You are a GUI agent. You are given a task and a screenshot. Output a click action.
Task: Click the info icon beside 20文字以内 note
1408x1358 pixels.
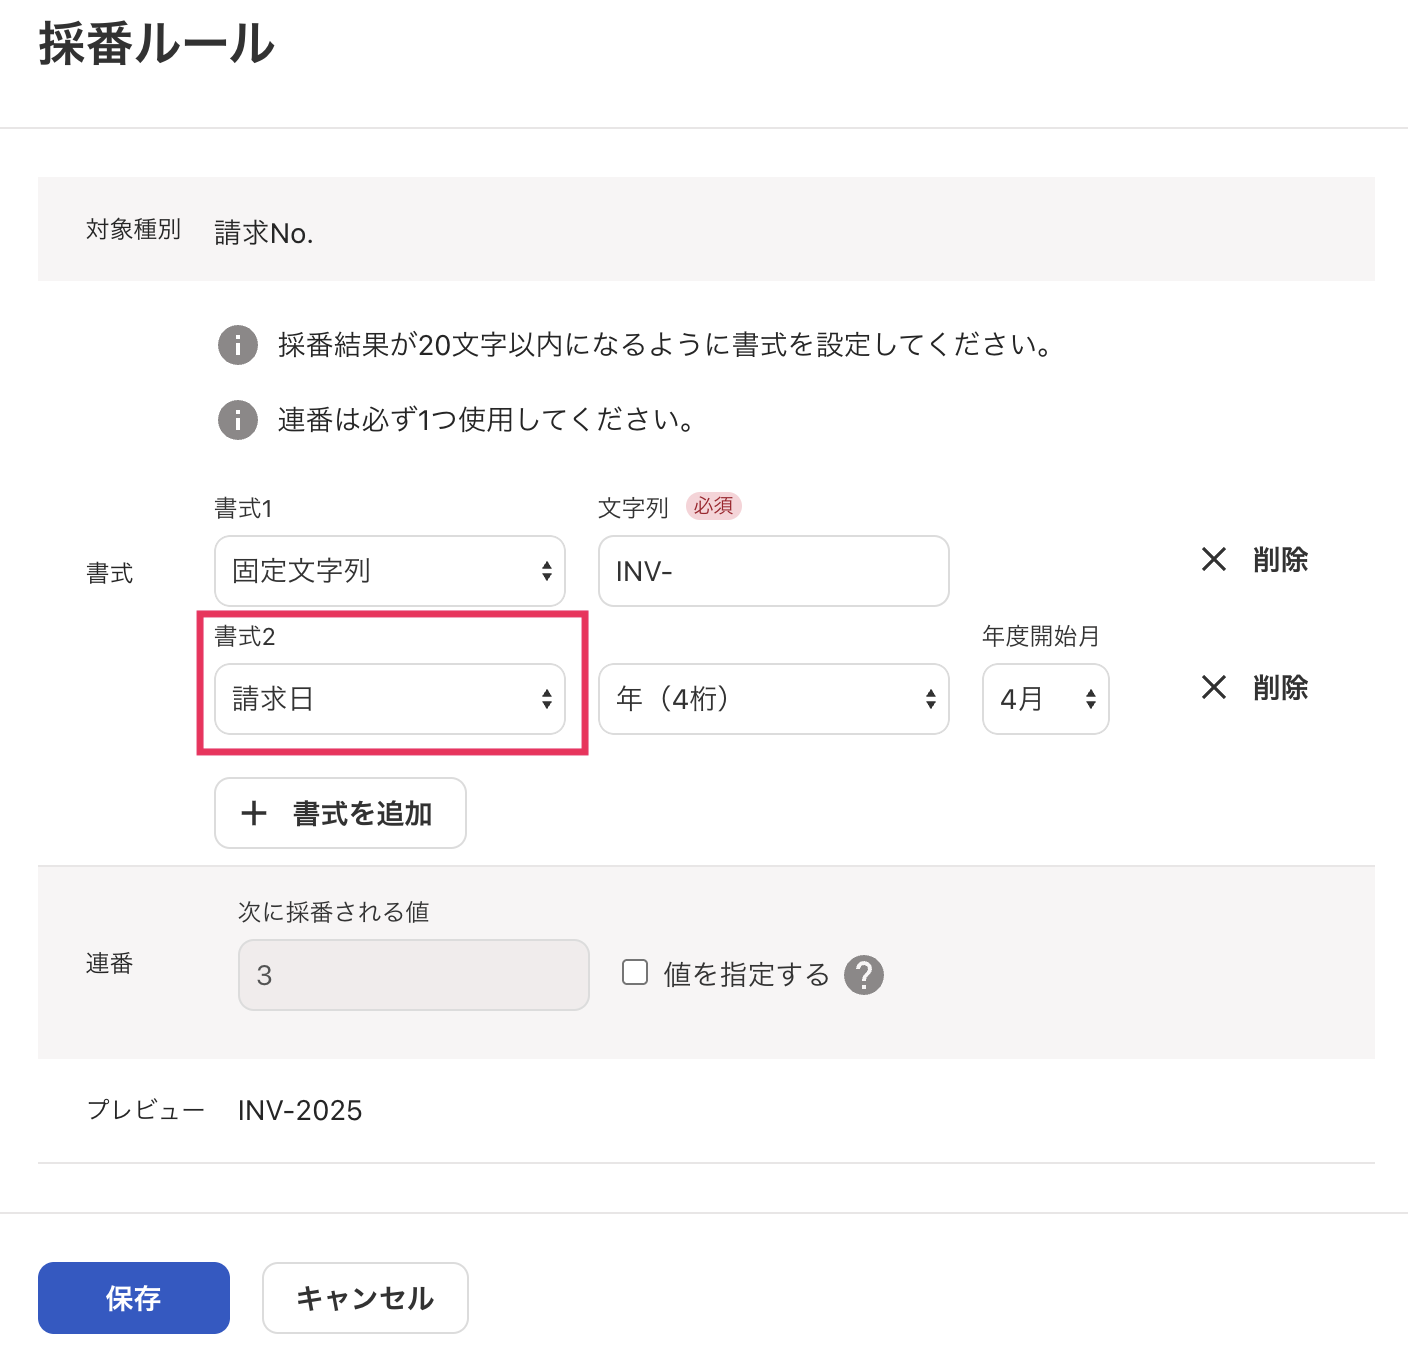pos(238,345)
